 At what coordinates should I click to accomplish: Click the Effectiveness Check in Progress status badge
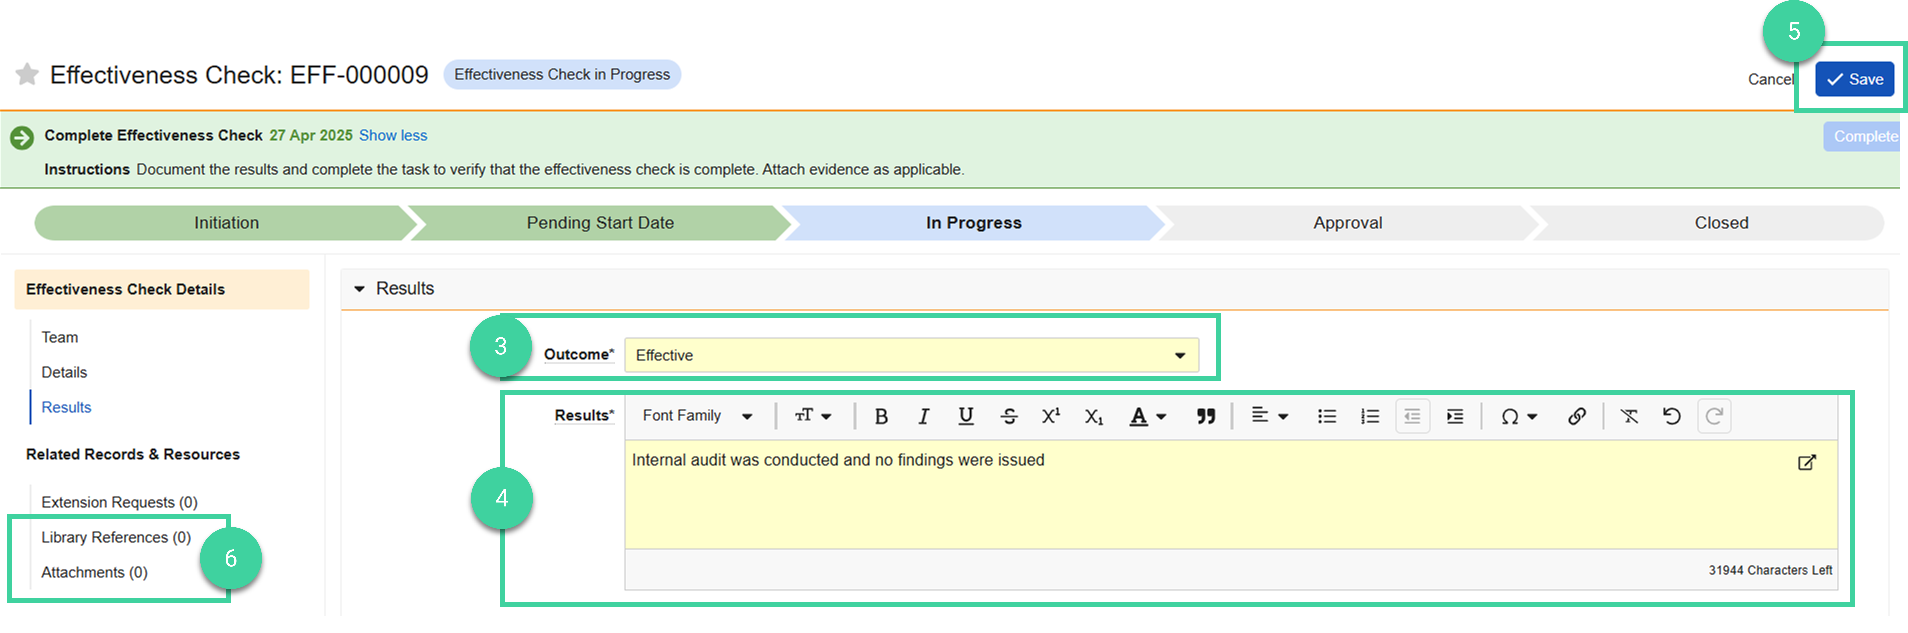562,74
